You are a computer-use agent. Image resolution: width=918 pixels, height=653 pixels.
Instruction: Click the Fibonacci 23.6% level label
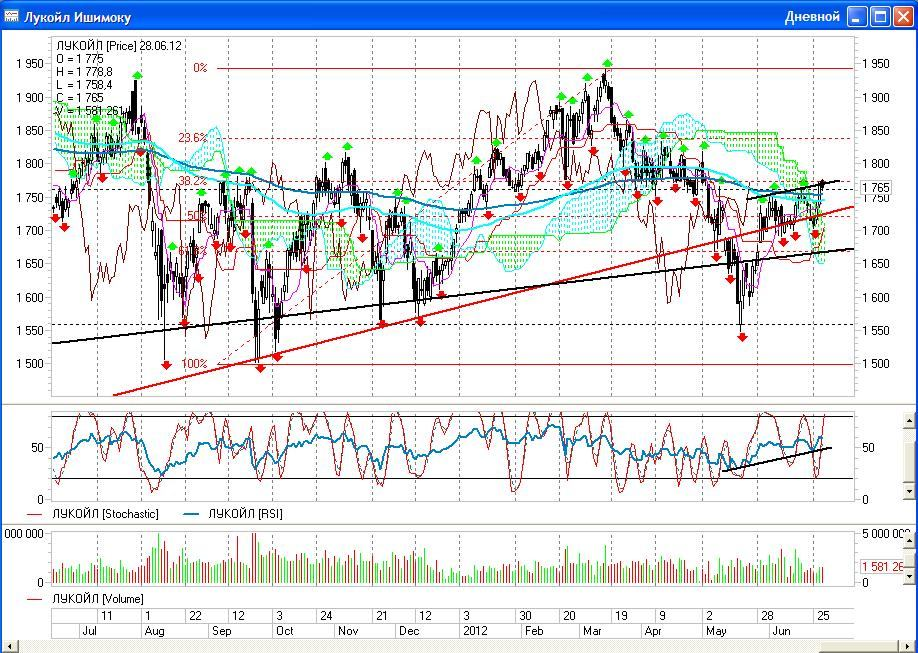click(x=193, y=138)
